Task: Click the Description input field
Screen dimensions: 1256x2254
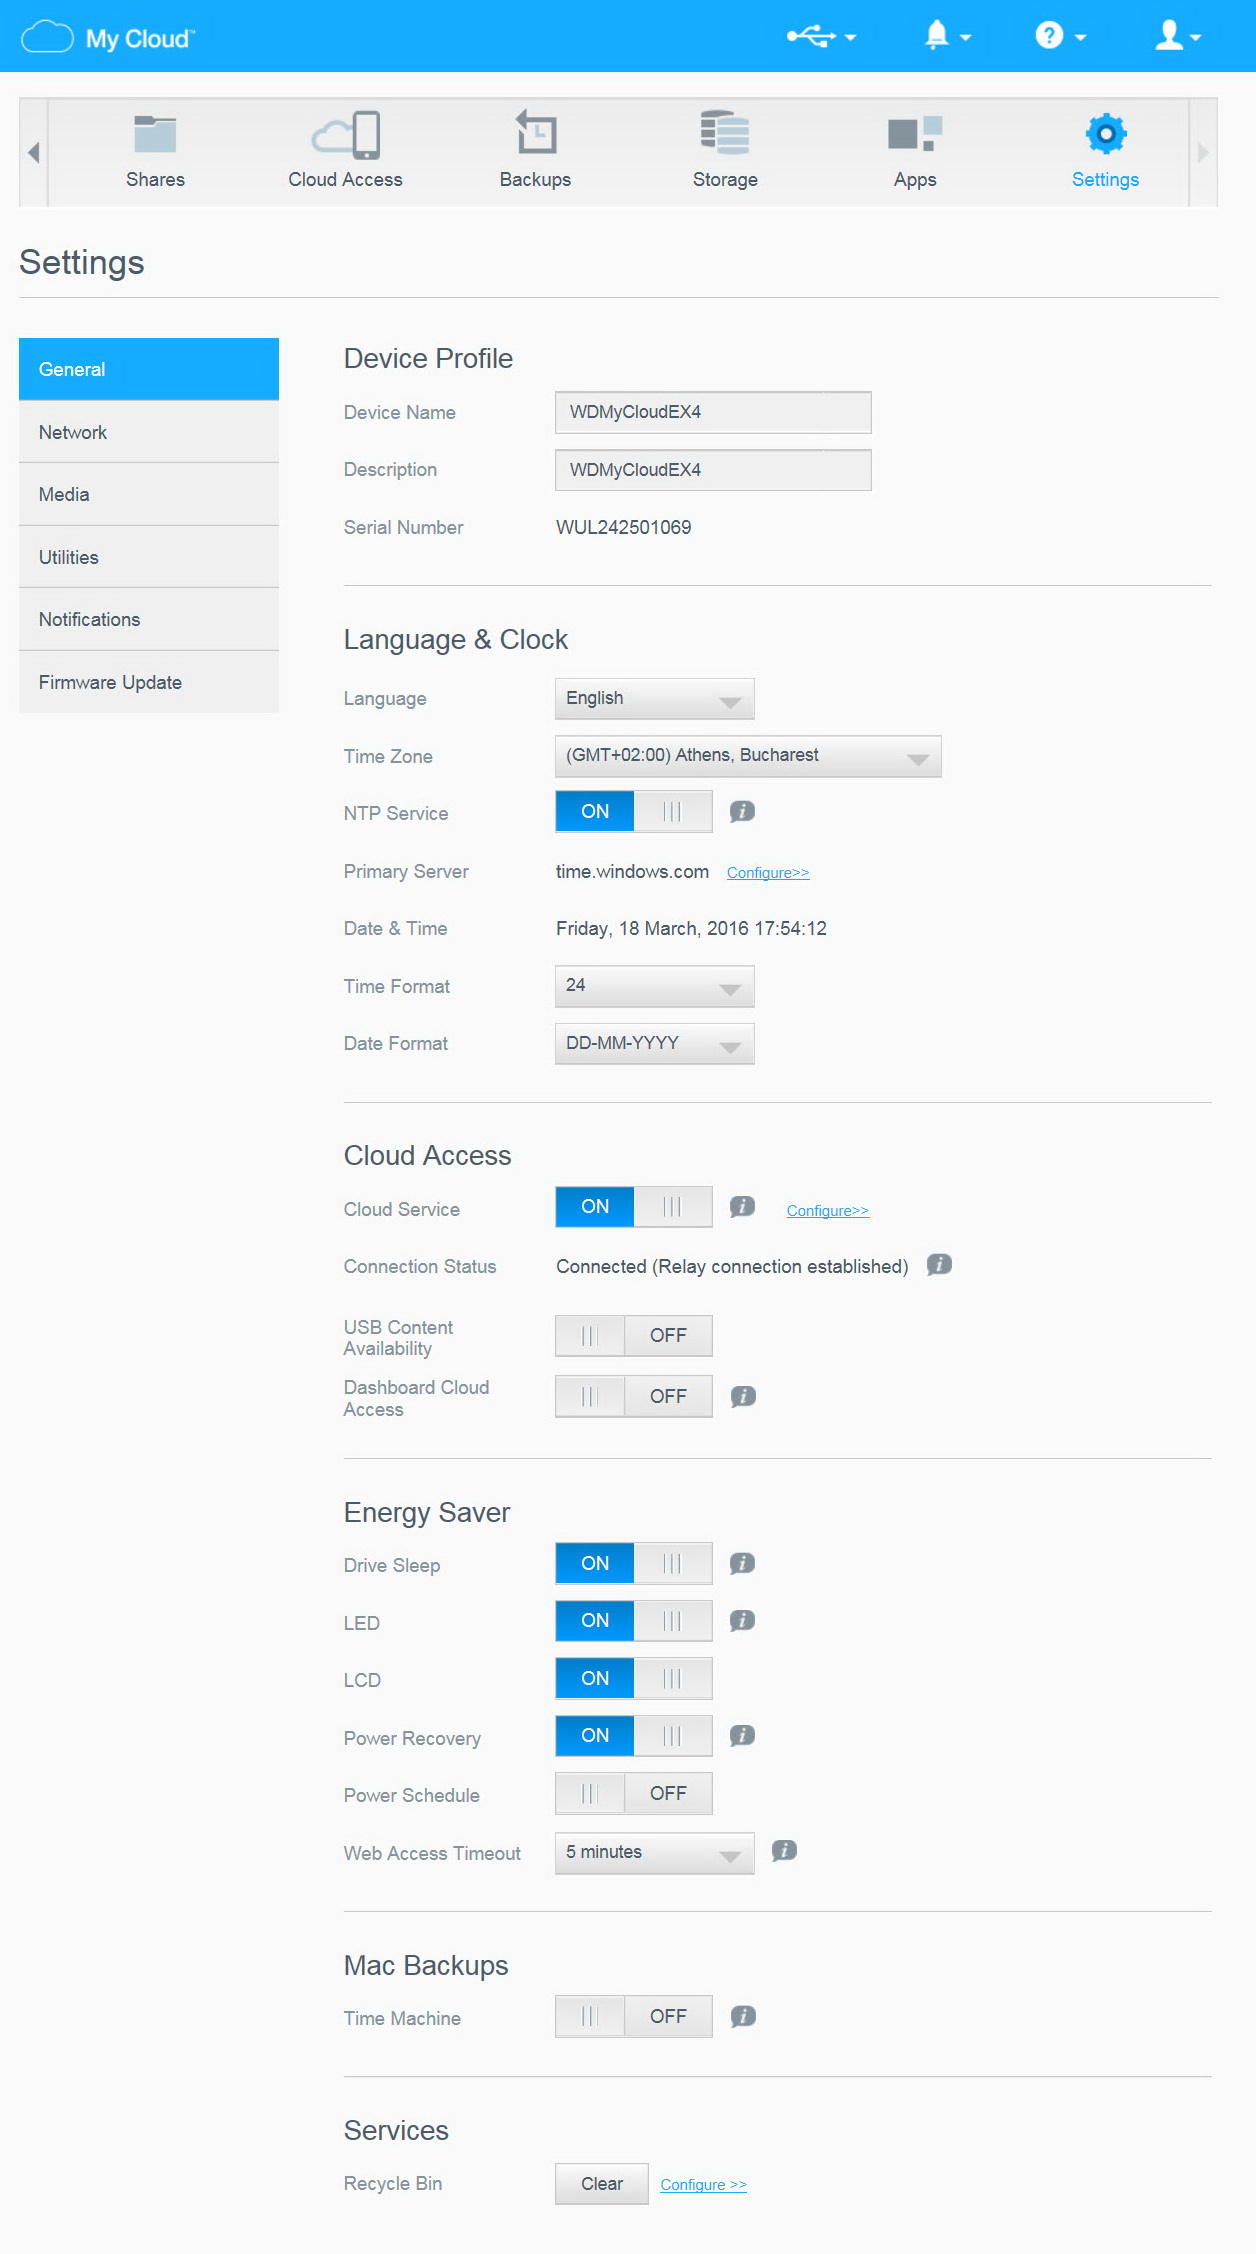Action: click(713, 470)
